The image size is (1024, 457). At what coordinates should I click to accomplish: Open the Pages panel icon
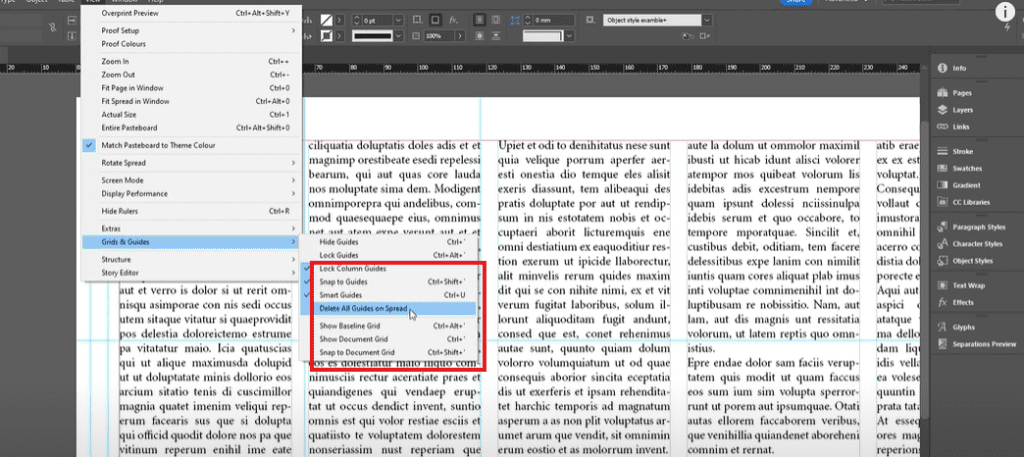pos(942,93)
